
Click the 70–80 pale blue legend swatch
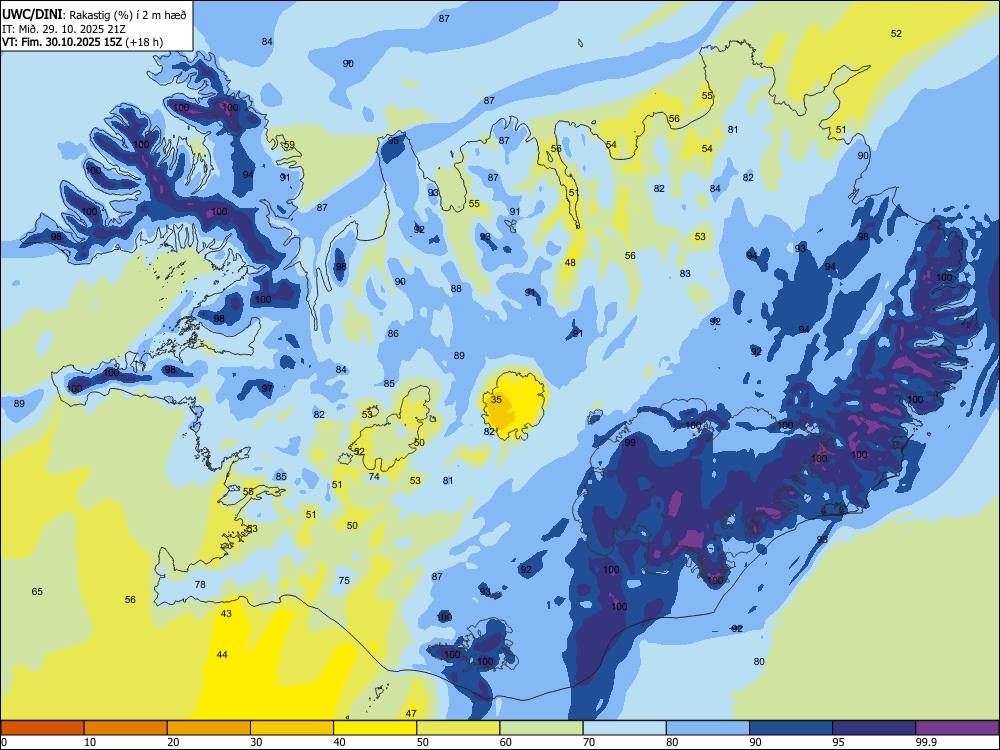624,728
